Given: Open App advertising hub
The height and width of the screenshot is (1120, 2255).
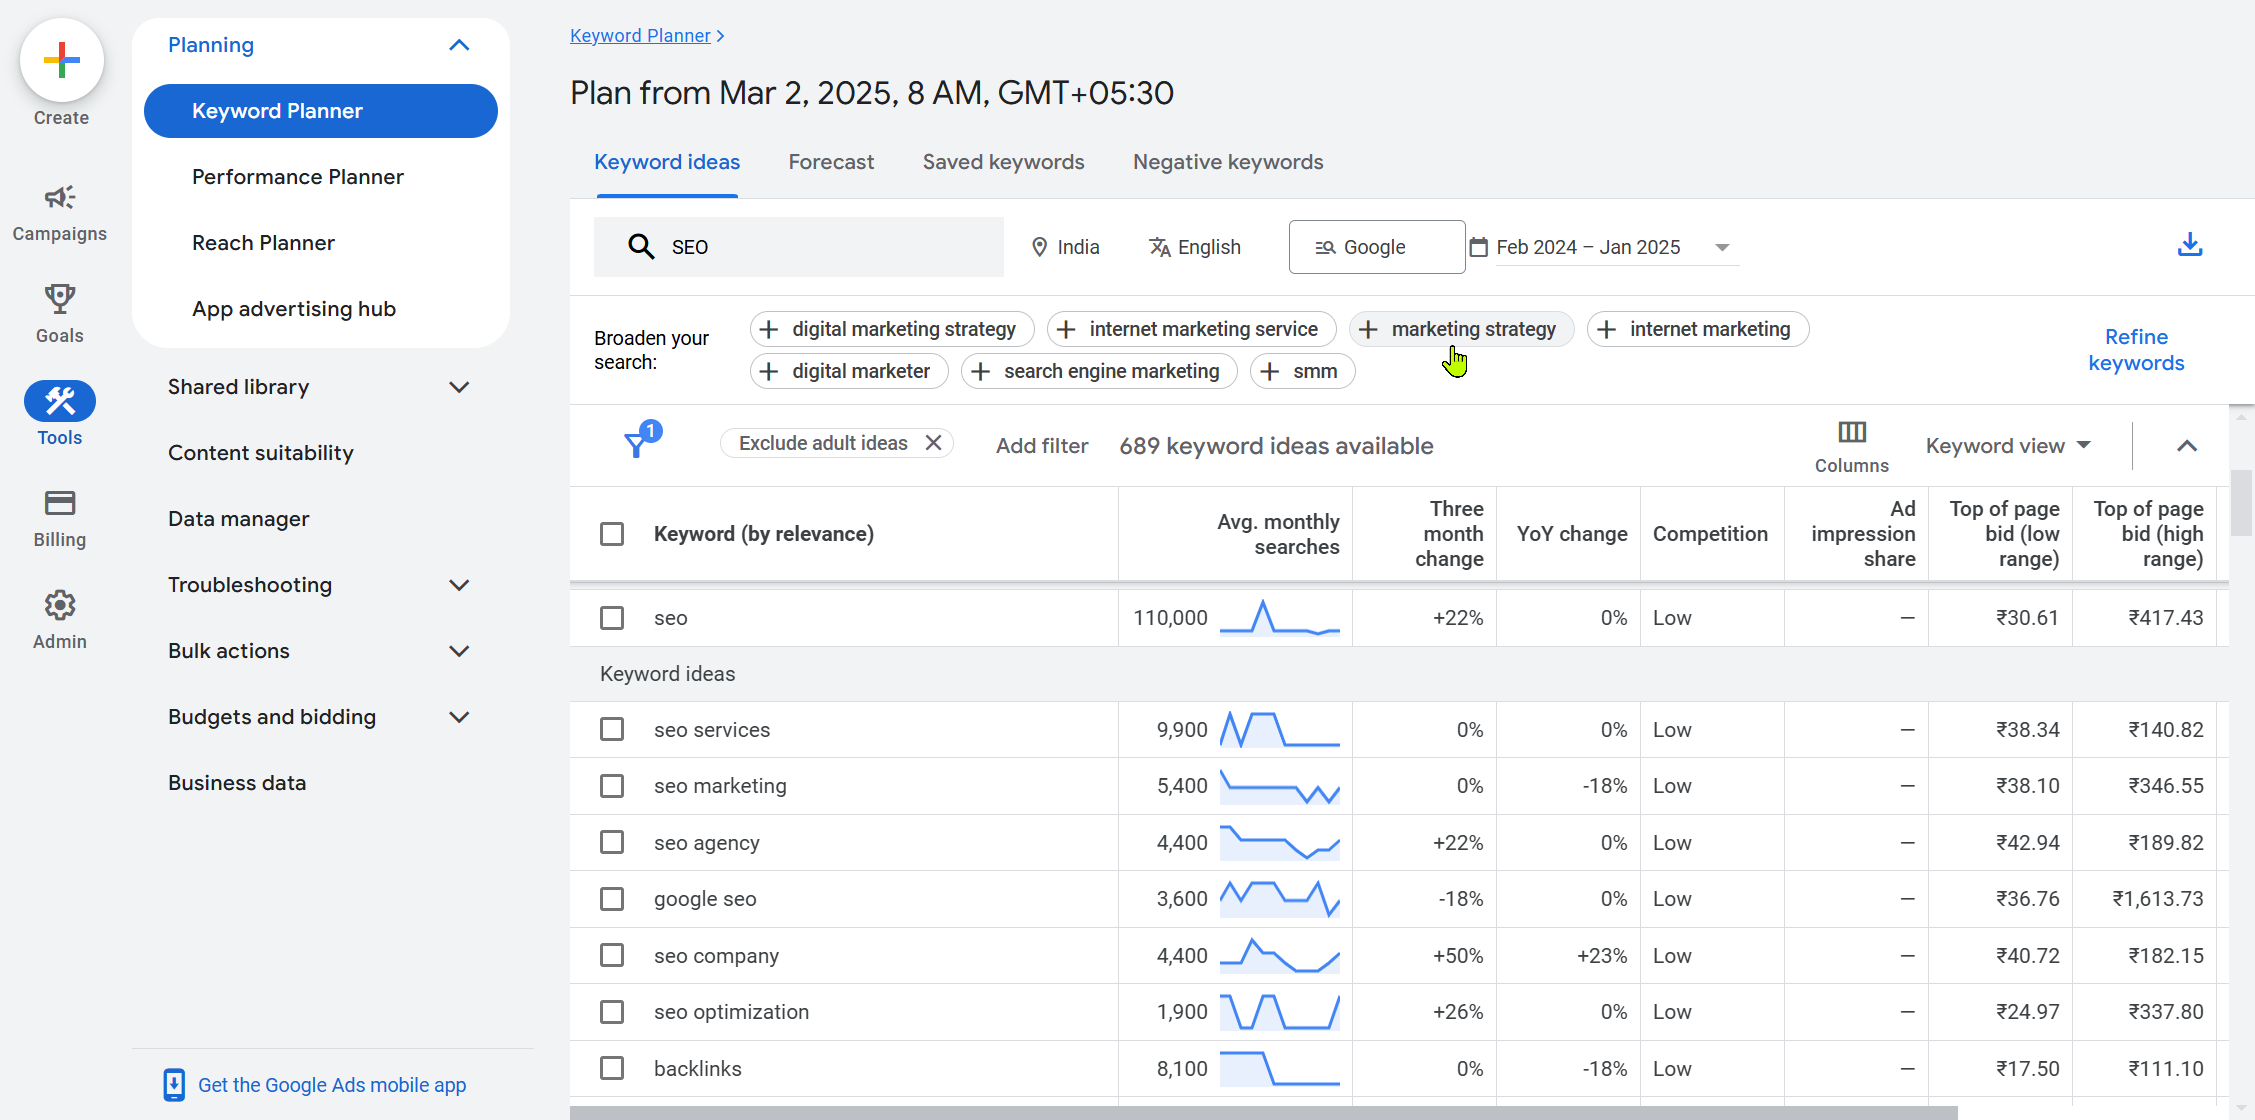Looking at the screenshot, I should (294, 309).
